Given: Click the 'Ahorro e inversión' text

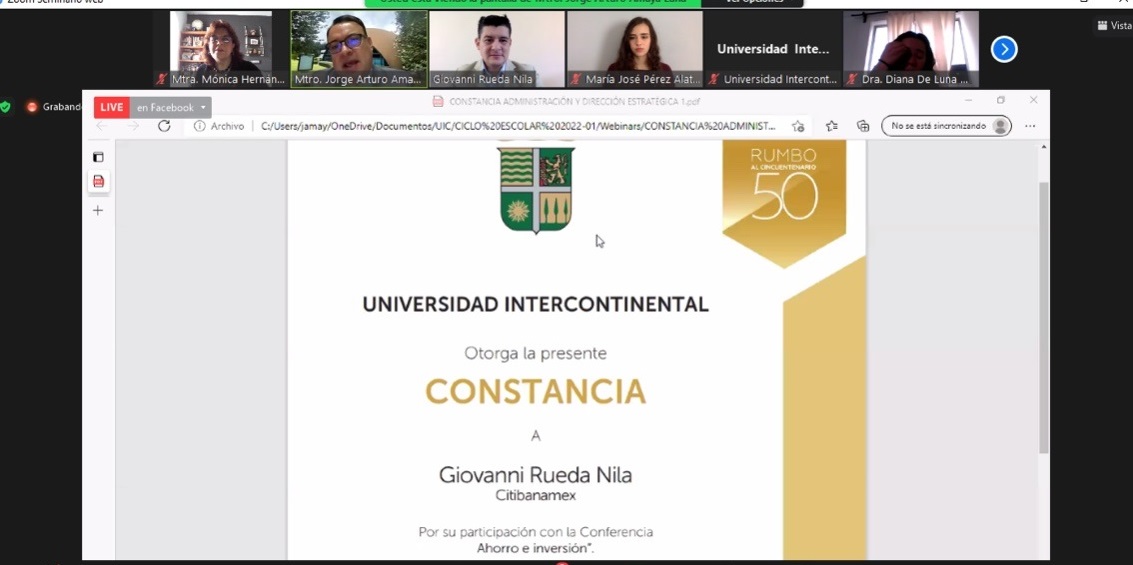Looking at the screenshot, I should coord(535,549).
